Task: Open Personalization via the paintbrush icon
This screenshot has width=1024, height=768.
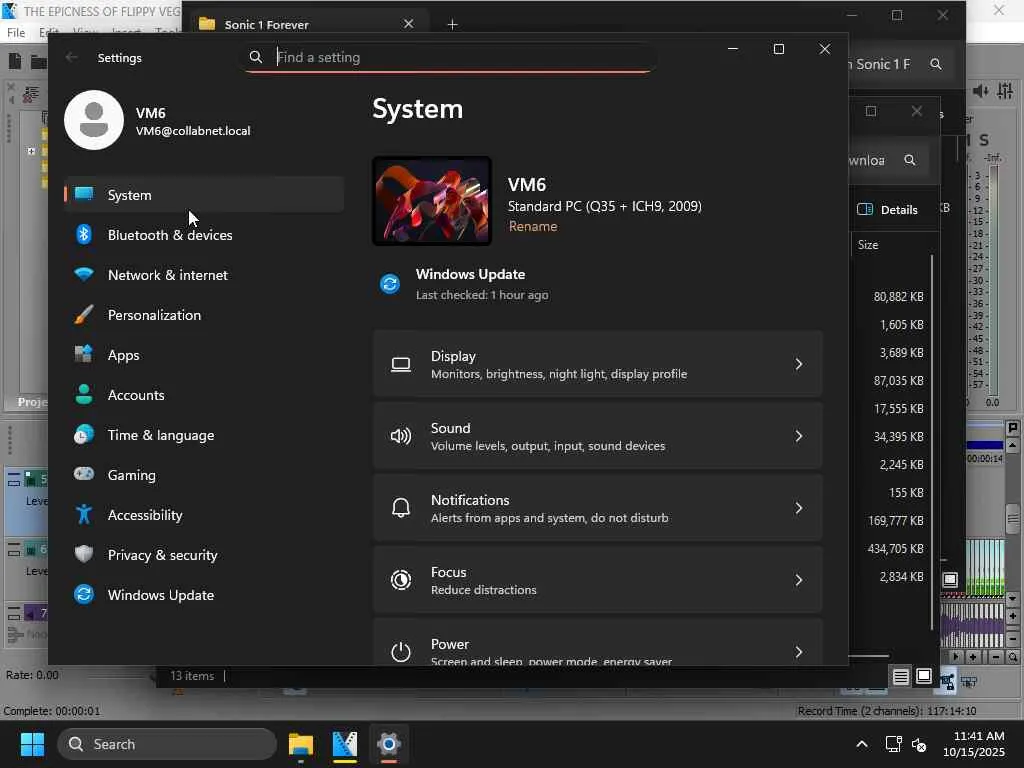Action: [x=84, y=315]
